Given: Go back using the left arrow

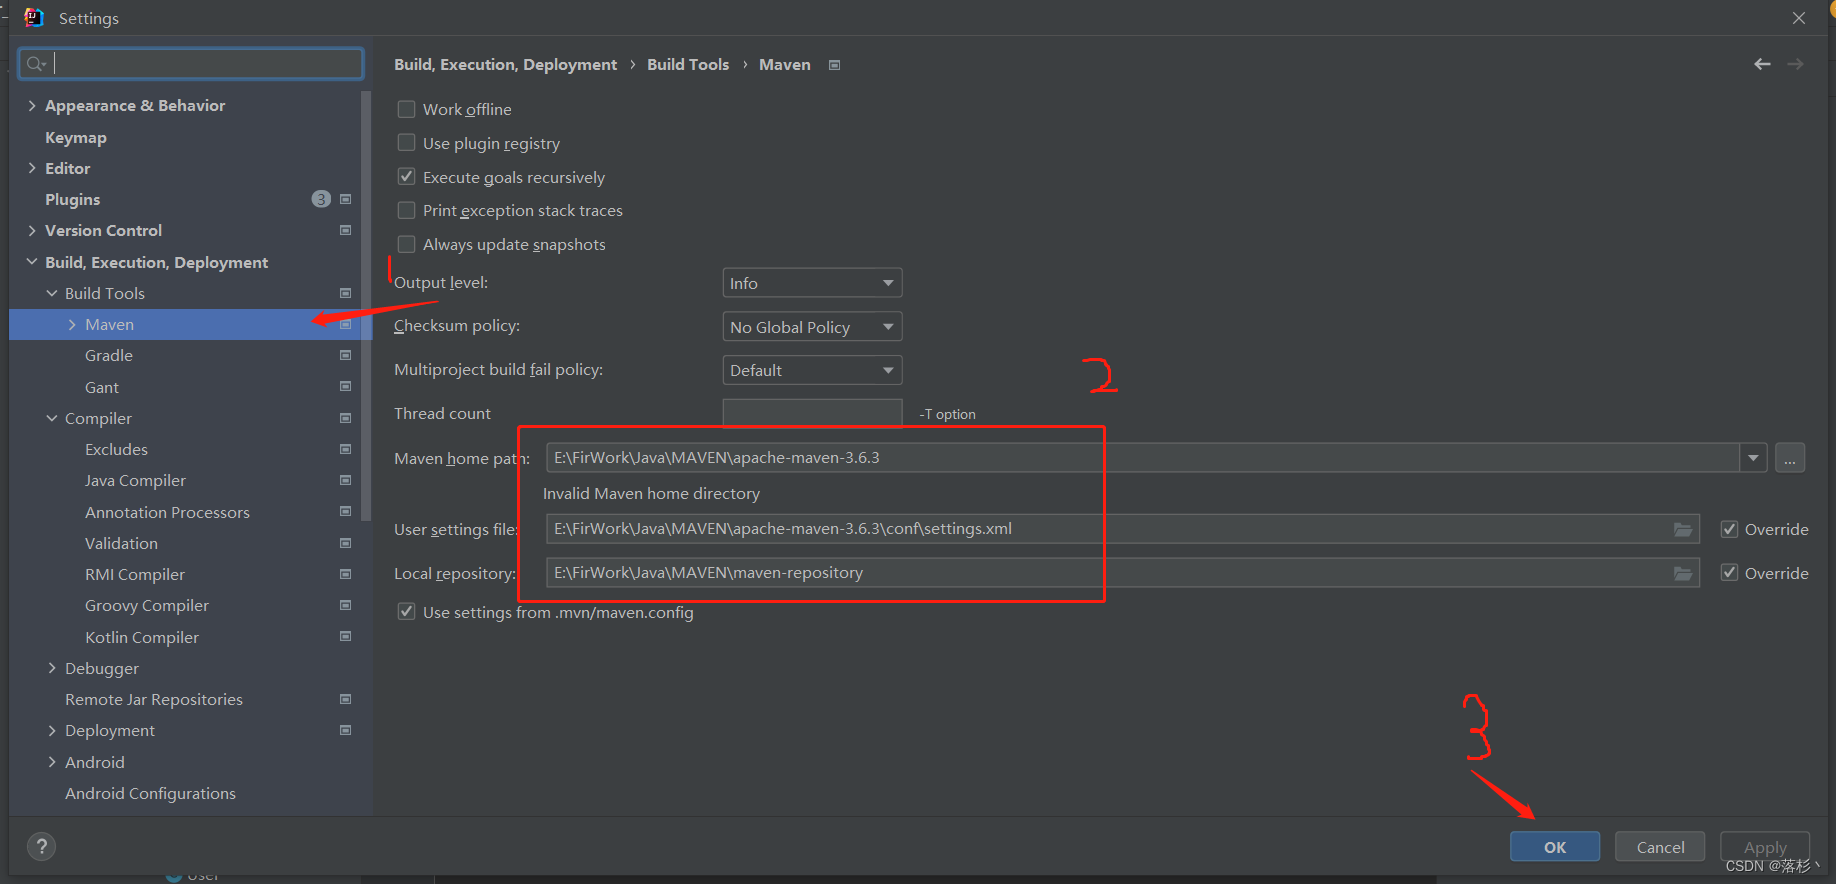Looking at the screenshot, I should tap(1762, 64).
